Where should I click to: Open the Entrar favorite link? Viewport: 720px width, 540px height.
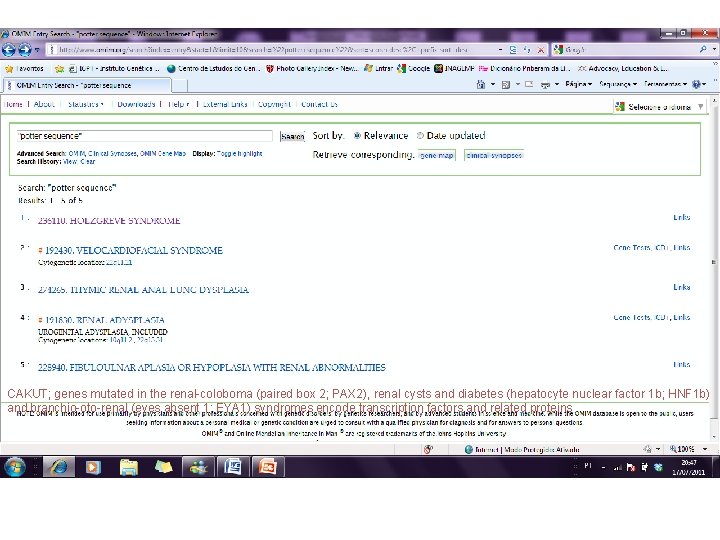[379, 68]
